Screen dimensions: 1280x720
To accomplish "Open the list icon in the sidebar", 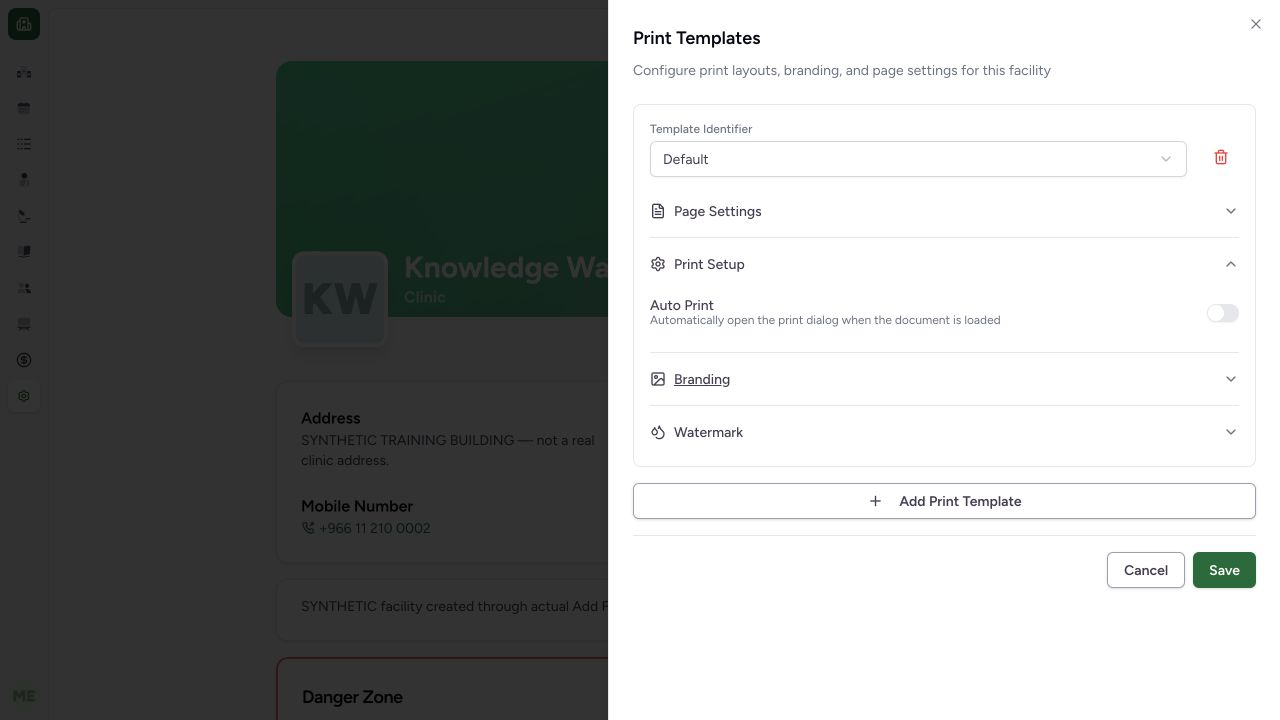I will point(24,144).
